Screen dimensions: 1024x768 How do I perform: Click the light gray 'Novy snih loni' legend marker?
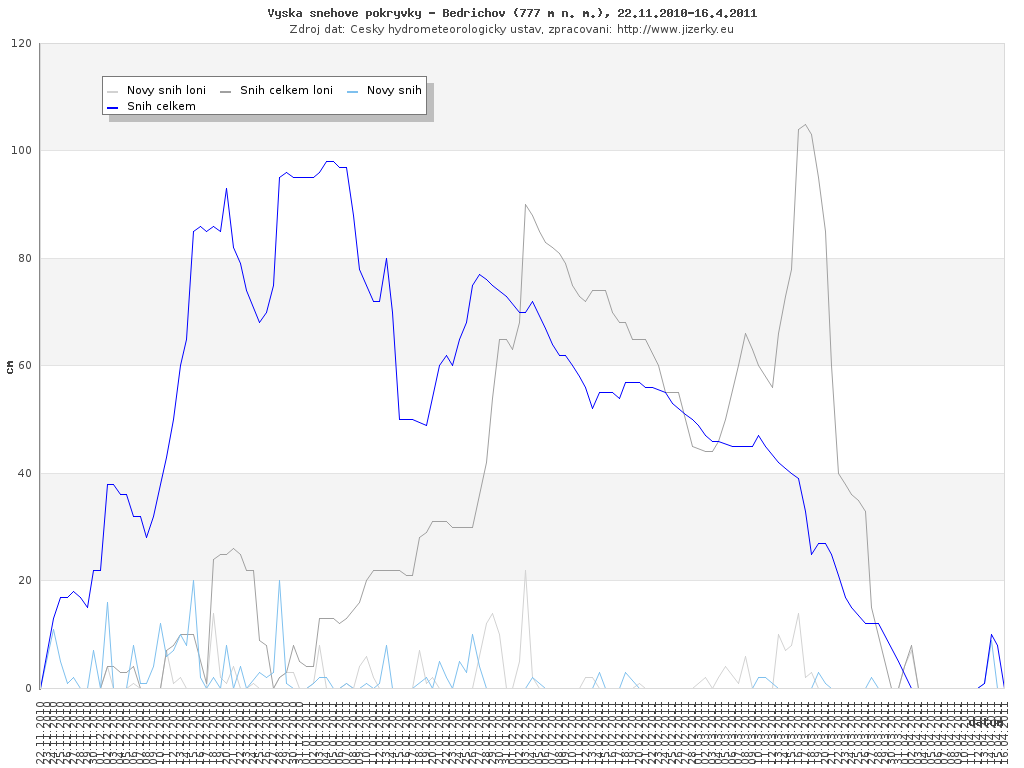(113, 90)
